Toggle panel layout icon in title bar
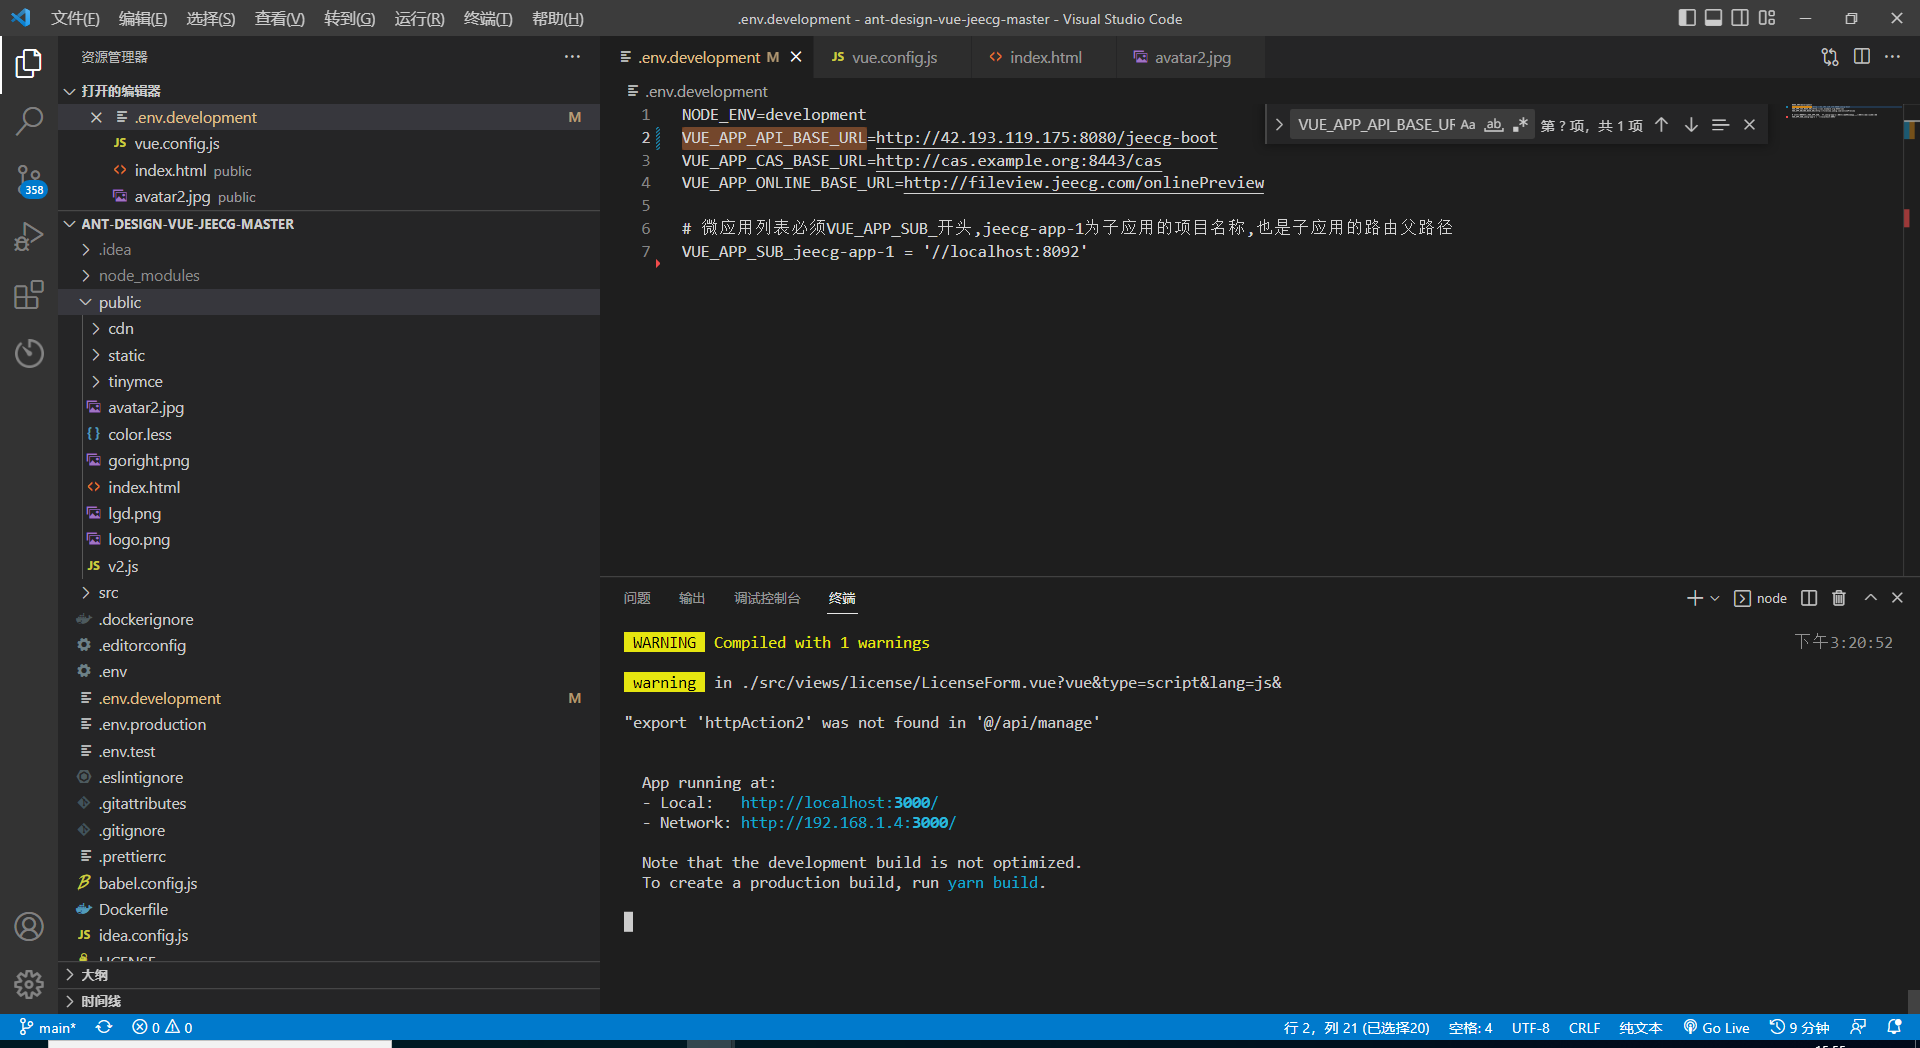 point(1714,18)
